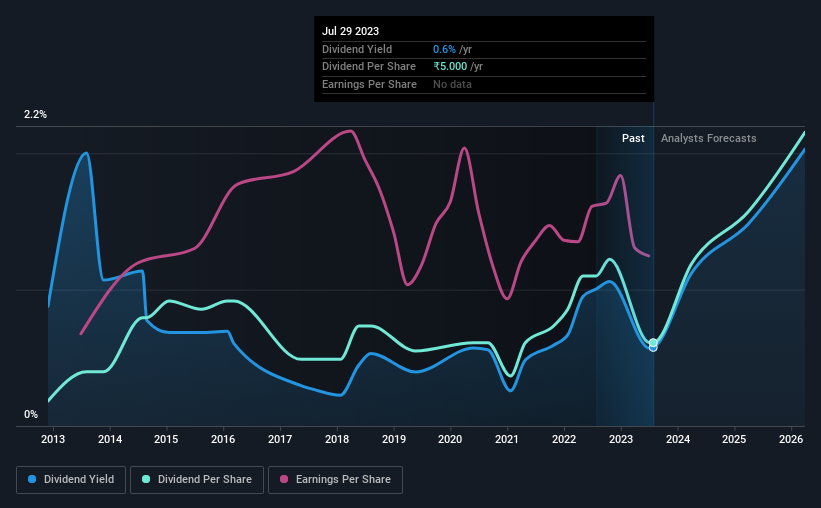This screenshot has height=508, width=821.
Task: Toggle the Earnings Per Share legend button
Action: click(336, 480)
